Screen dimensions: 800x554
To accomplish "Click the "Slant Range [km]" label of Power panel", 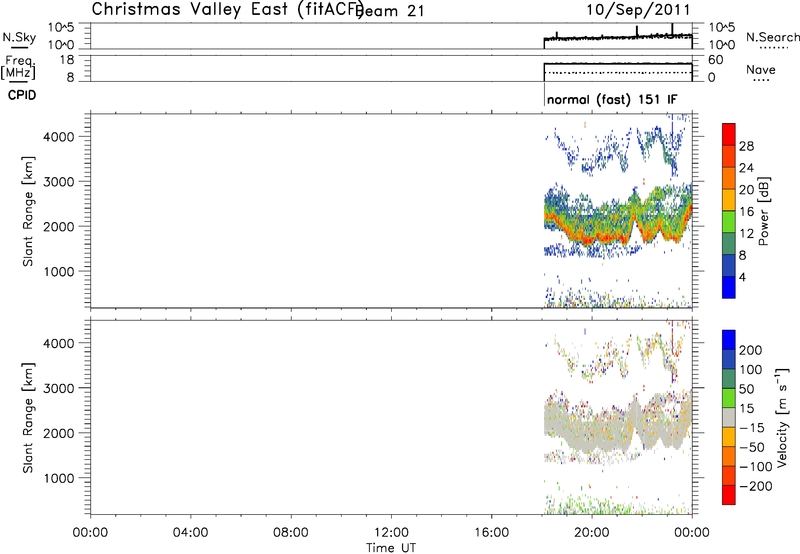I will tap(28, 211).
